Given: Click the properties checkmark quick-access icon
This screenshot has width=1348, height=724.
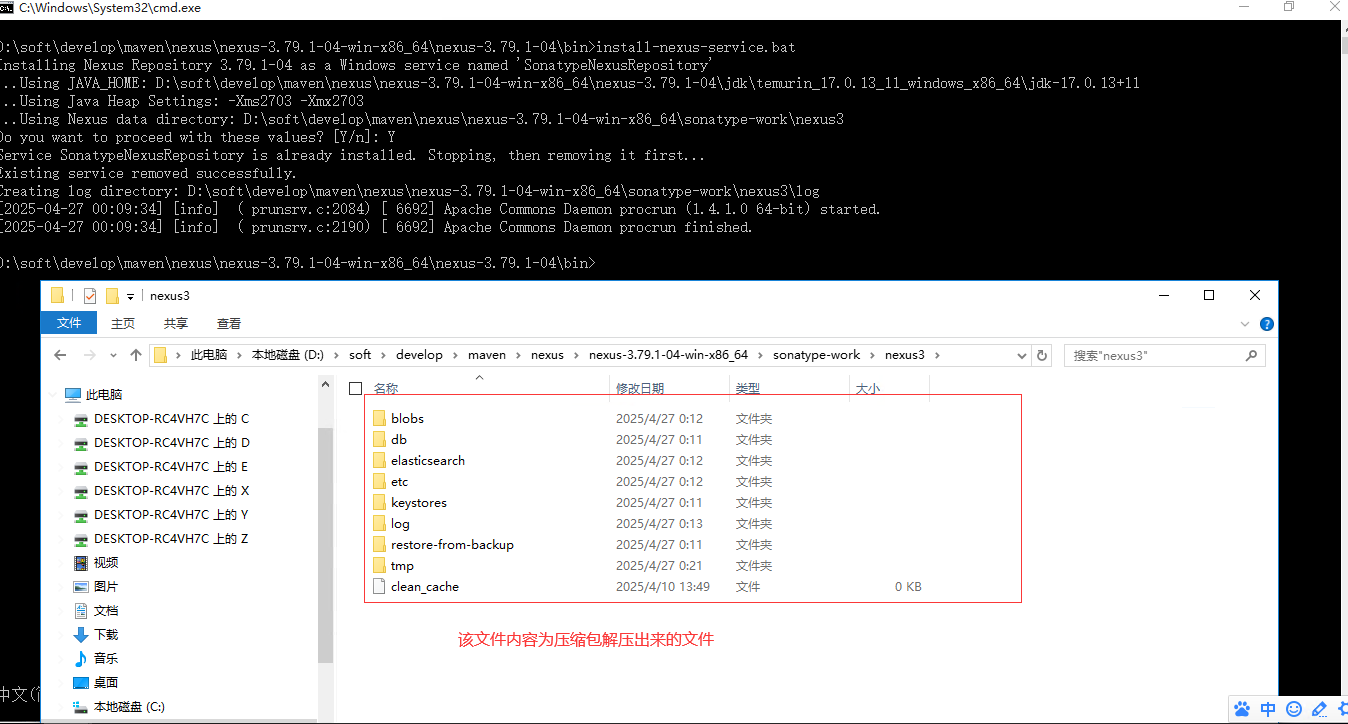Looking at the screenshot, I should tap(90, 296).
